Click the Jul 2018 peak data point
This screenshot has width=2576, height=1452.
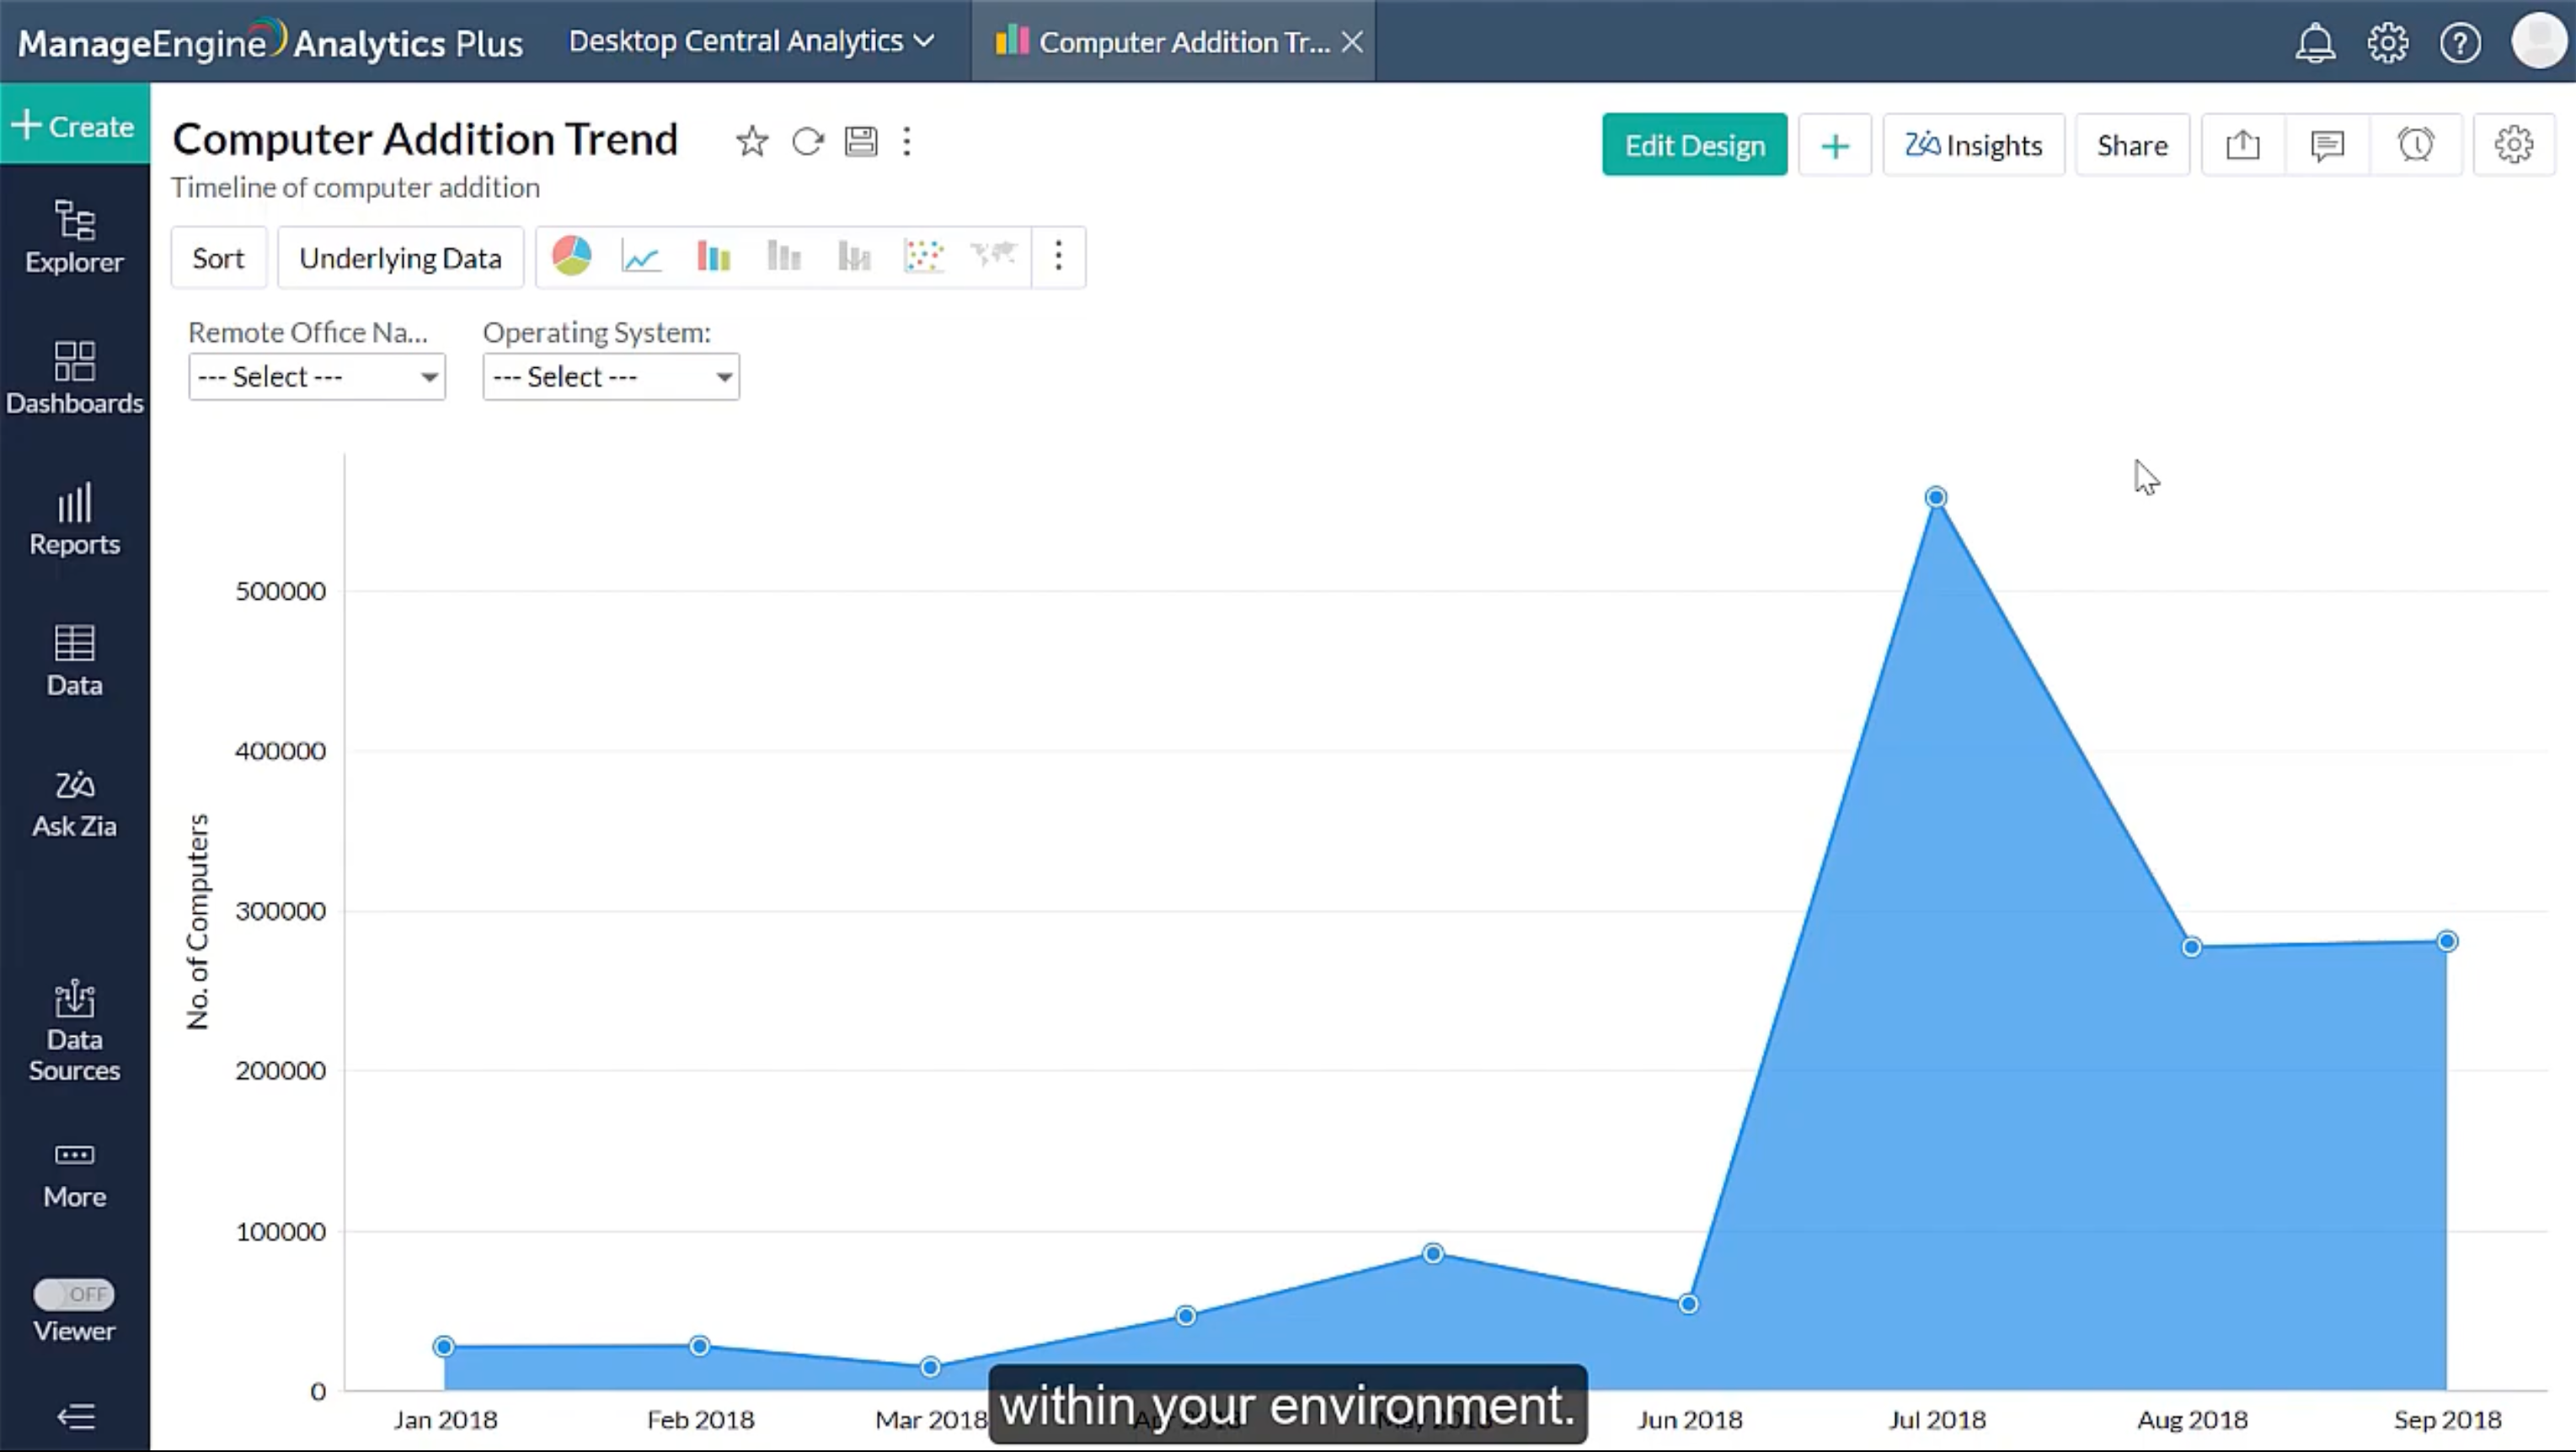click(1936, 497)
